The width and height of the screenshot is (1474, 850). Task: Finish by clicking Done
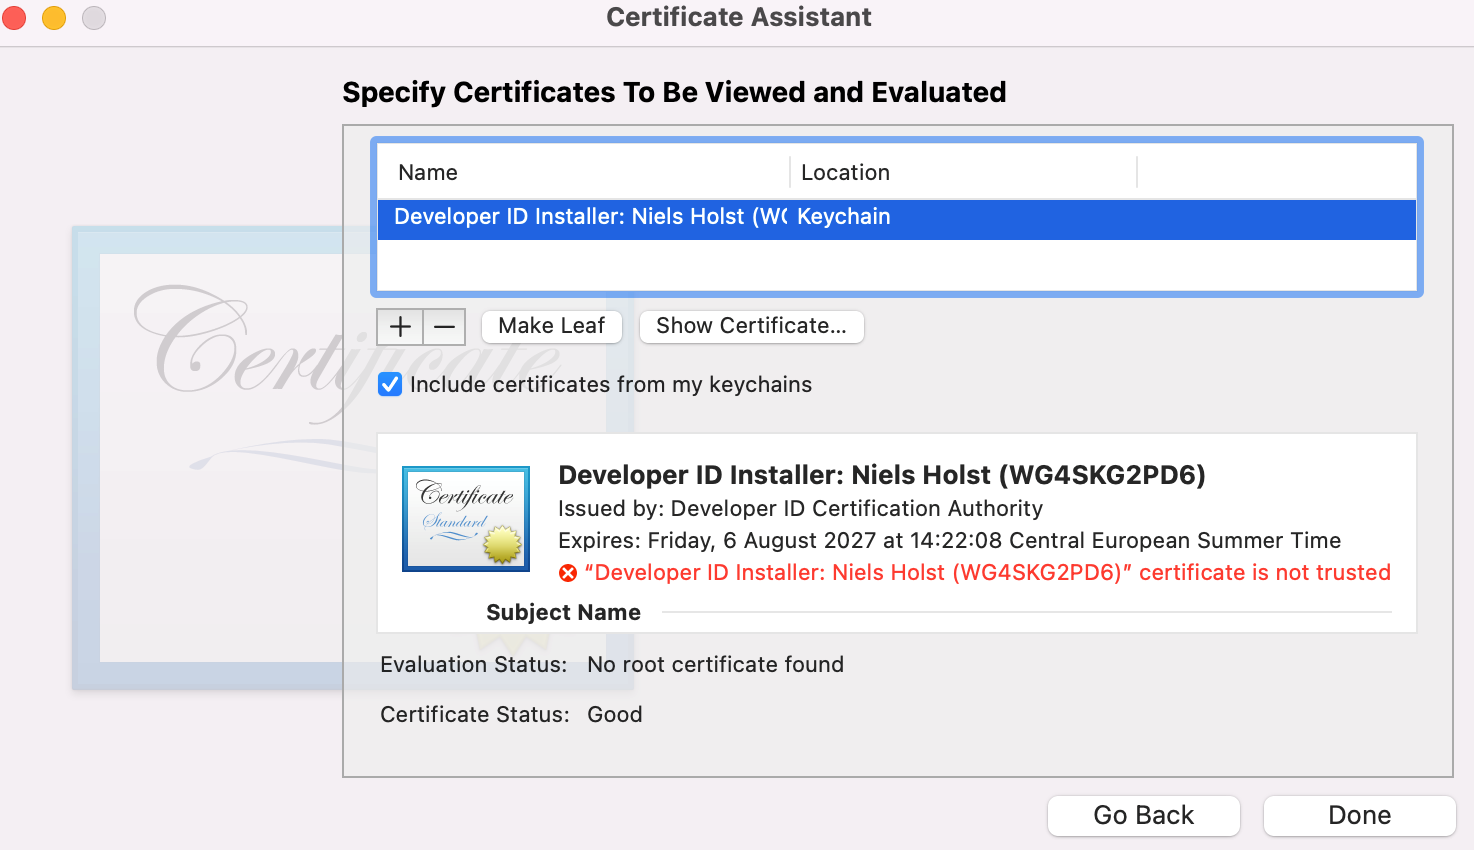pyautogui.click(x=1359, y=815)
